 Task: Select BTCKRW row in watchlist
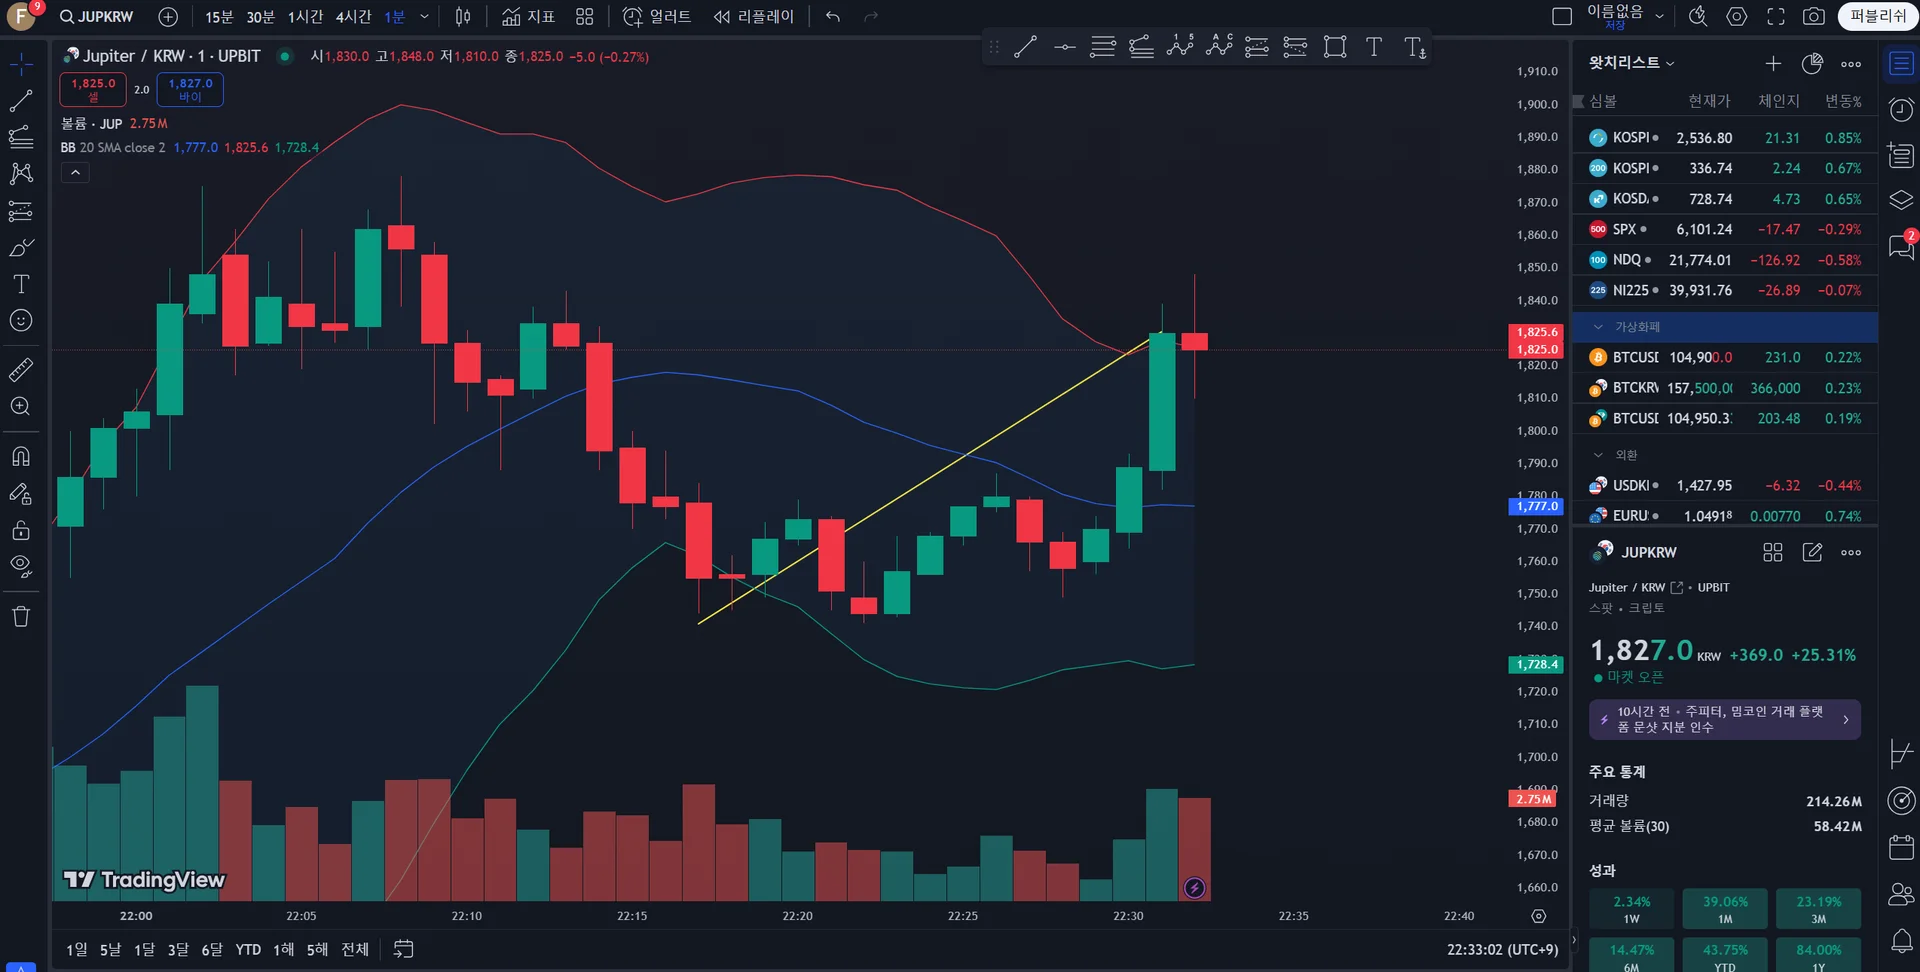(1725, 388)
